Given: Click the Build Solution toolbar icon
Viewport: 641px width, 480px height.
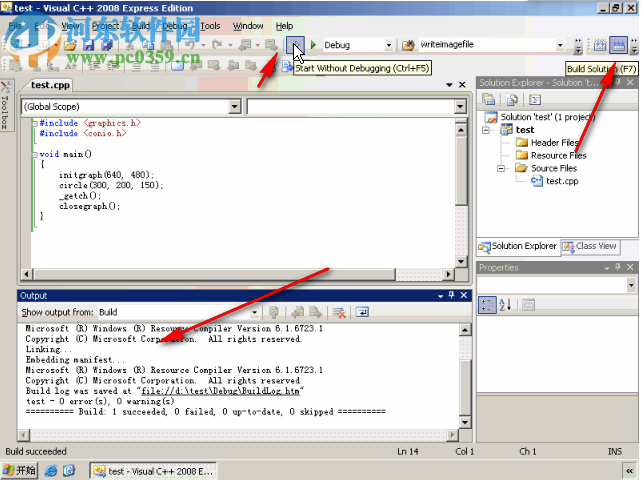Looking at the screenshot, I should (618, 45).
